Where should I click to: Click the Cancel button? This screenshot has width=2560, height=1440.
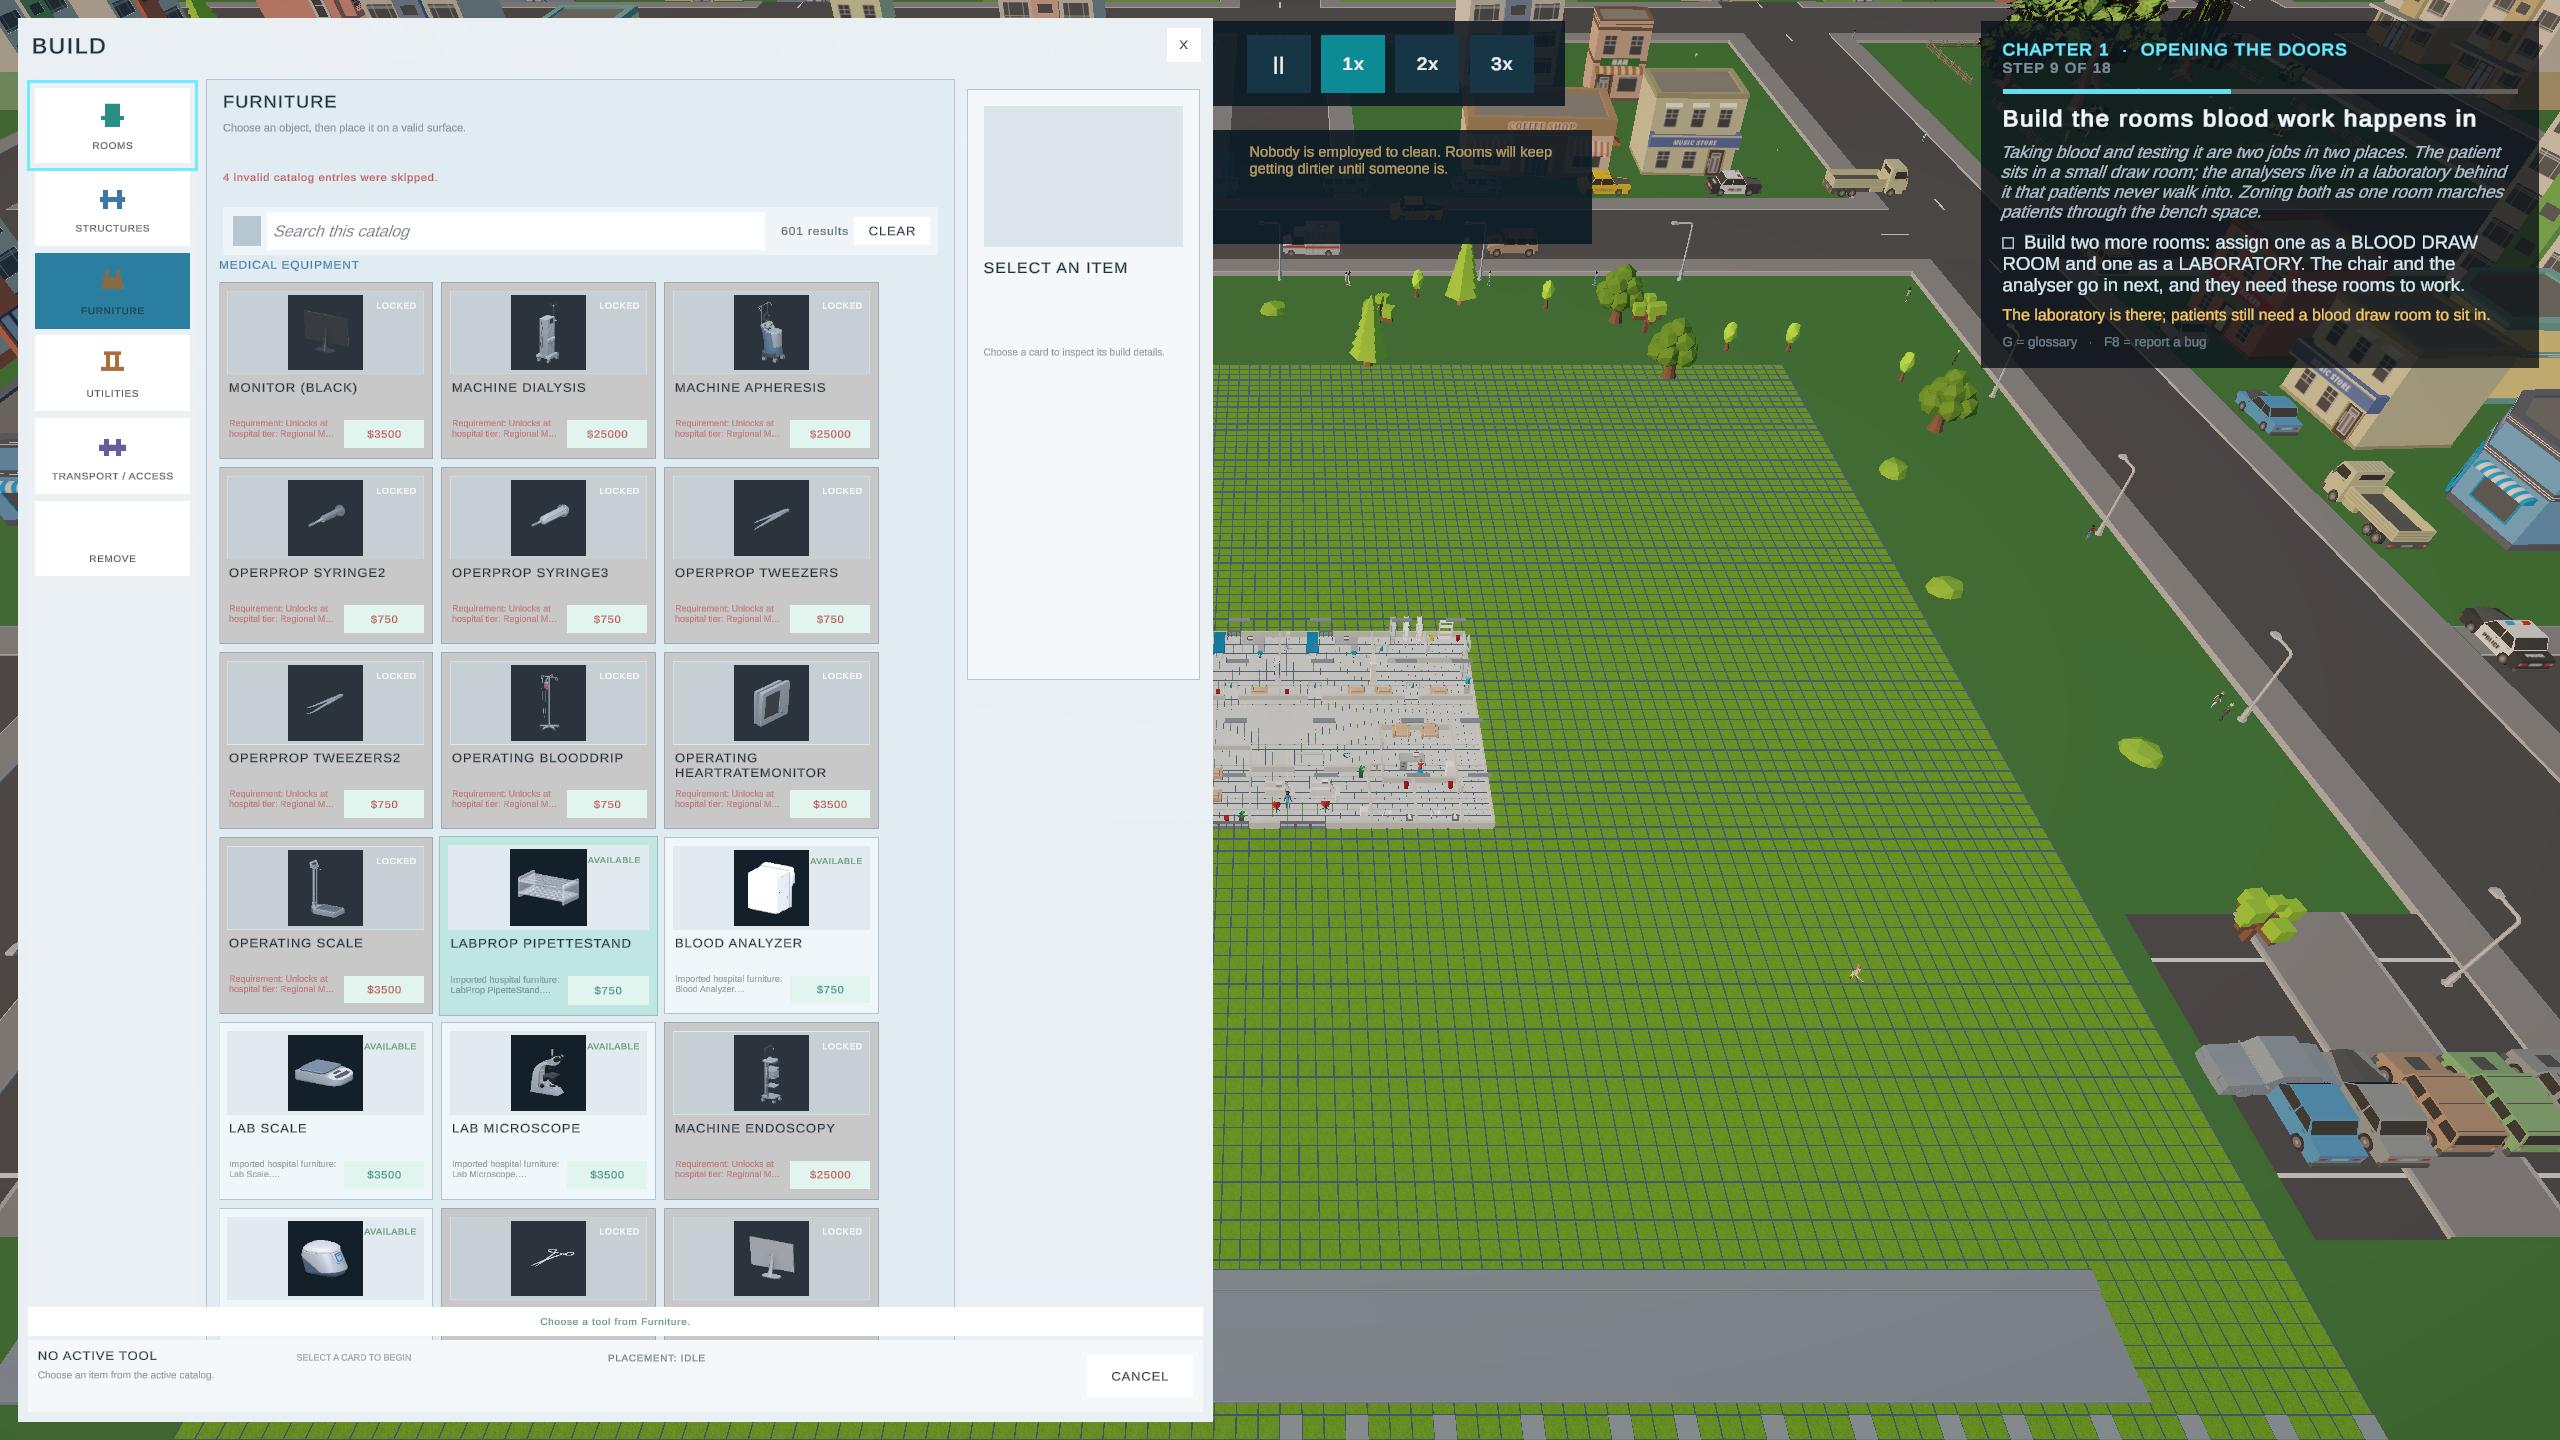[1139, 1376]
